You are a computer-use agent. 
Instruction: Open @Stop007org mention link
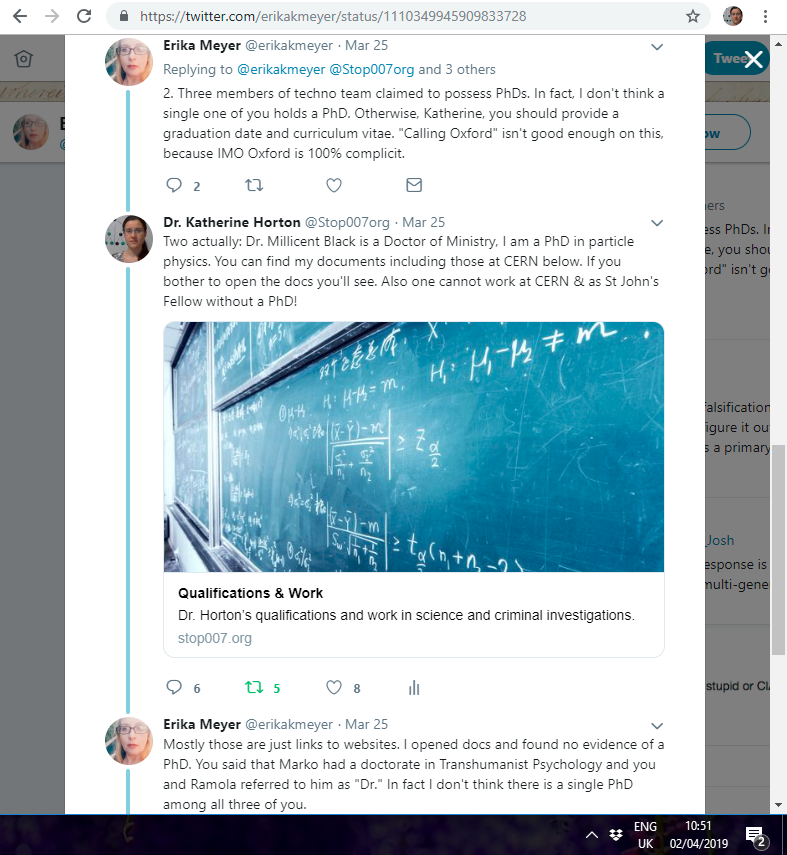click(x=371, y=70)
